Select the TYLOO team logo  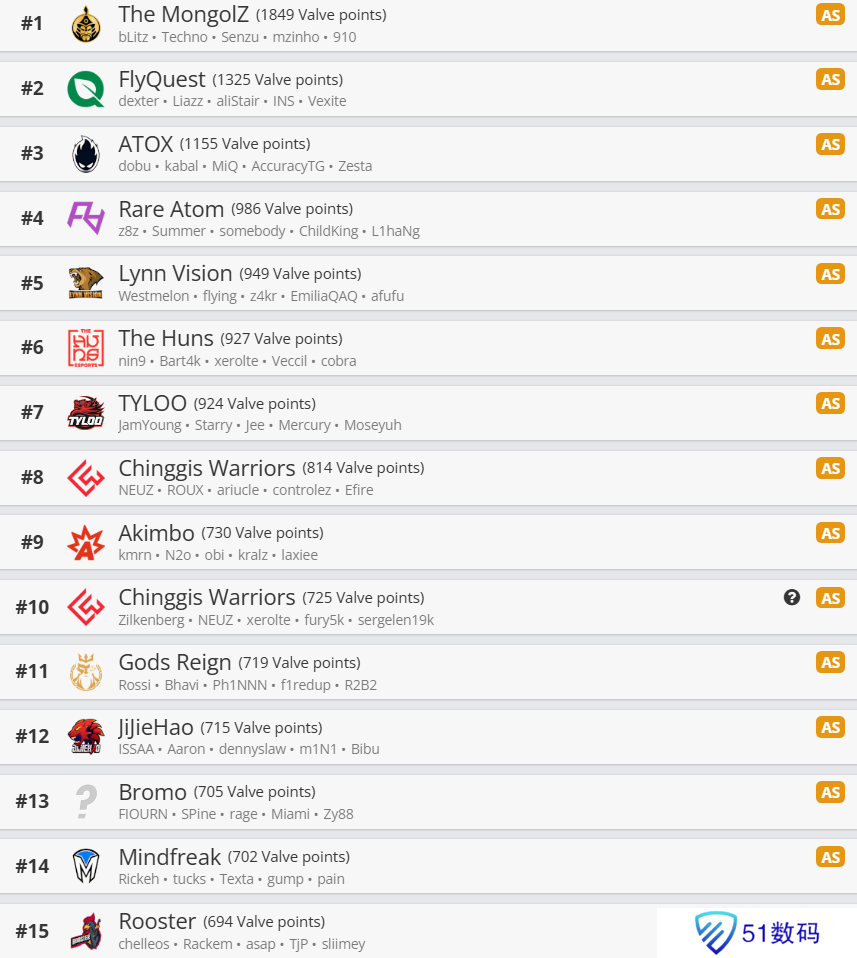tap(86, 413)
